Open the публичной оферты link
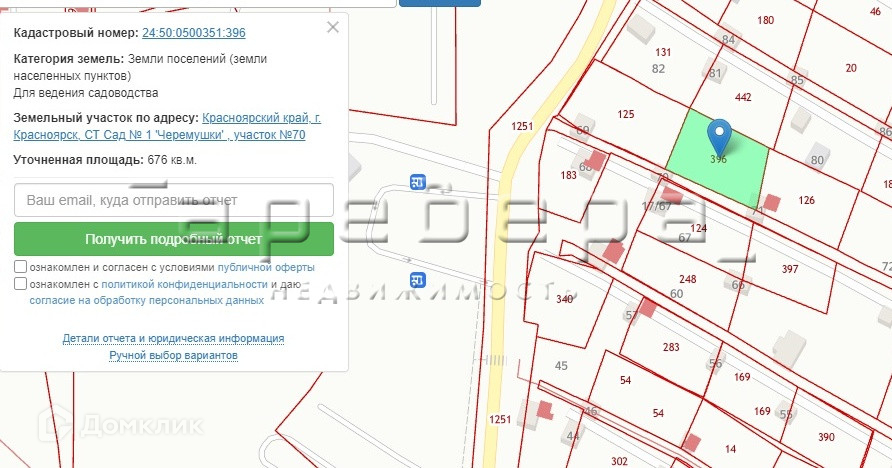Screen dimensions: 892x468 click(x=265, y=268)
